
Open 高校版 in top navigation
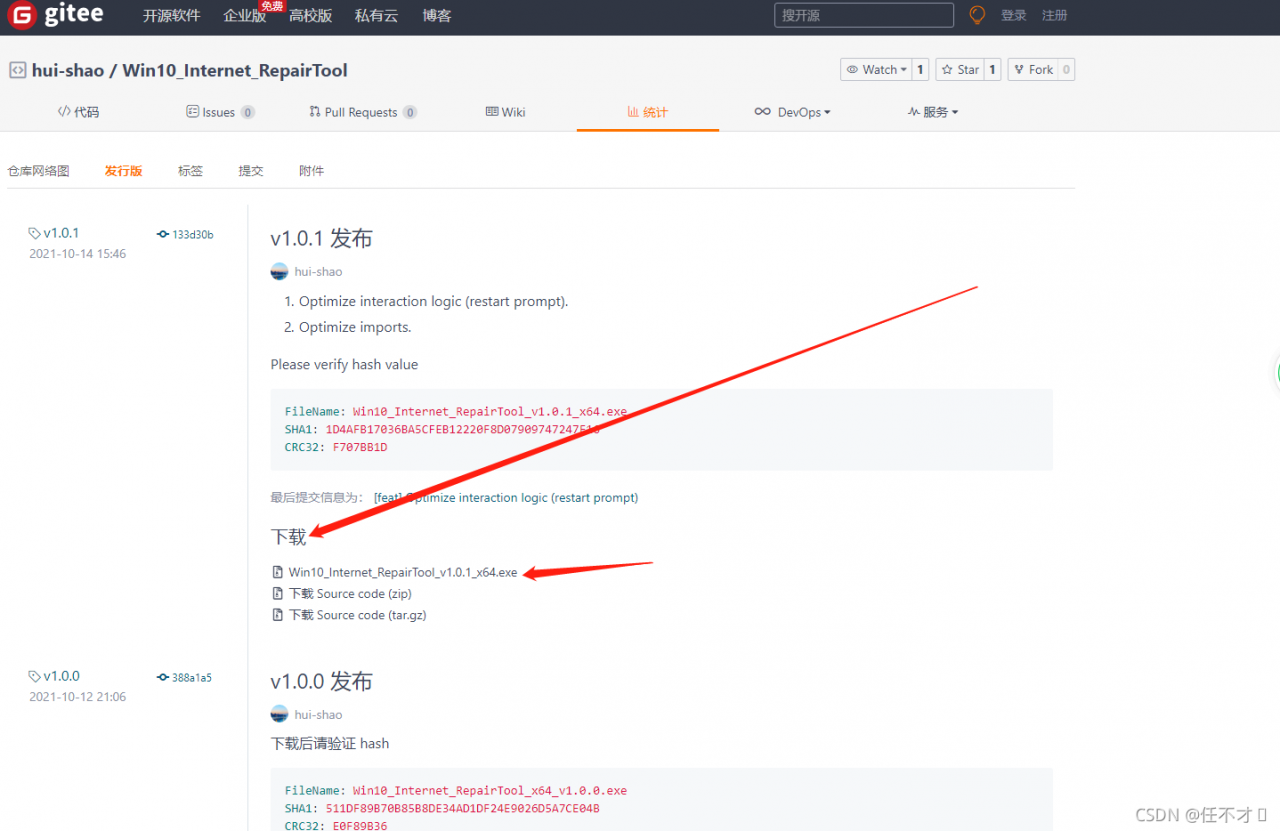tap(310, 15)
